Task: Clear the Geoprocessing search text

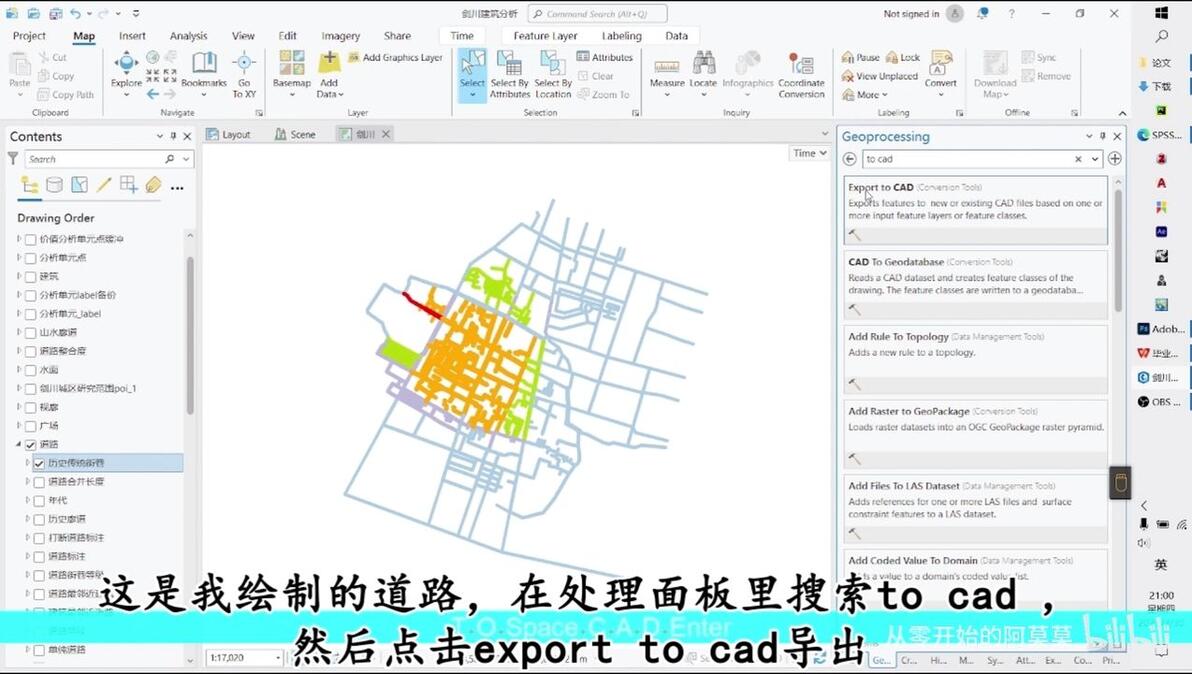Action: point(1078,159)
